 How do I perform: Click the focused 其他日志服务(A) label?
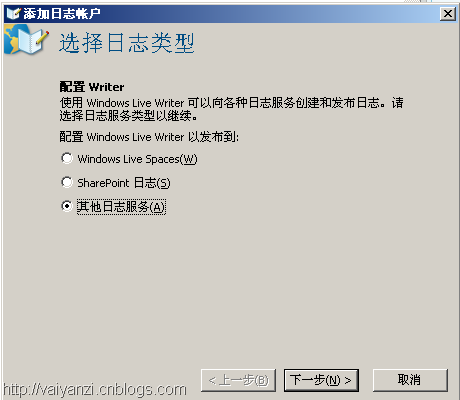click(121, 207)
